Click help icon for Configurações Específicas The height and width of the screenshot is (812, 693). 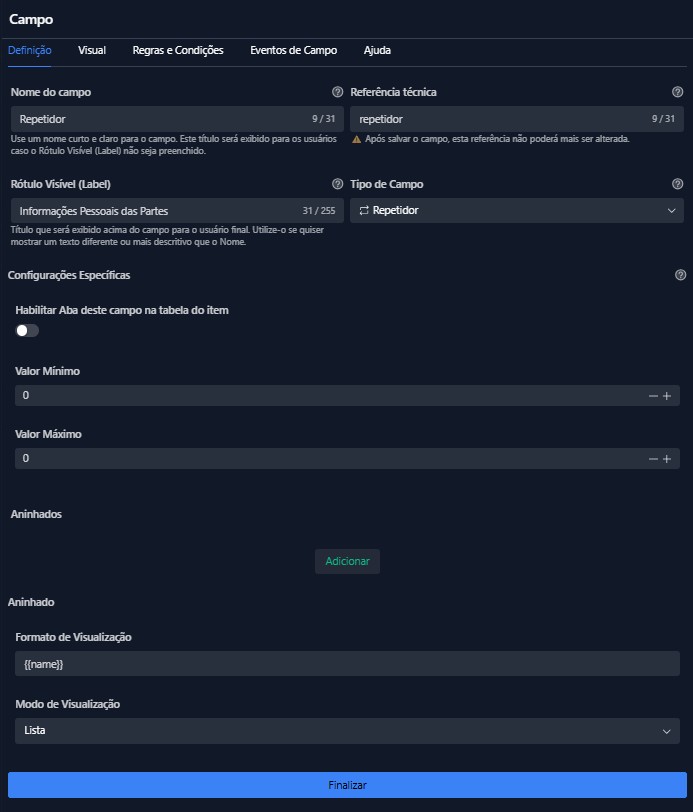681,275
